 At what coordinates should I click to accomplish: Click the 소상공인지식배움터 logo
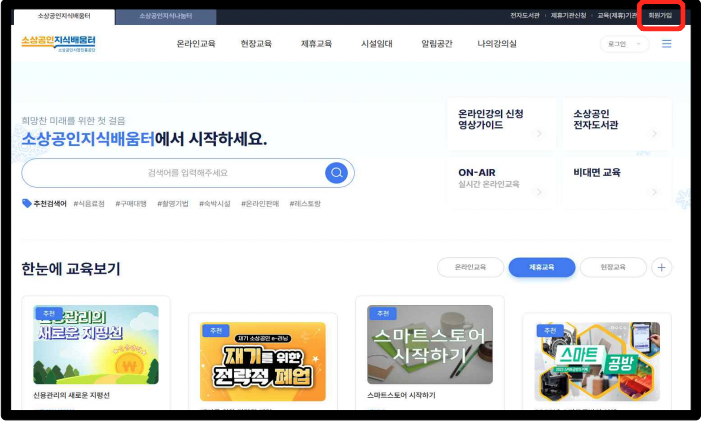[x=59, y=44]
